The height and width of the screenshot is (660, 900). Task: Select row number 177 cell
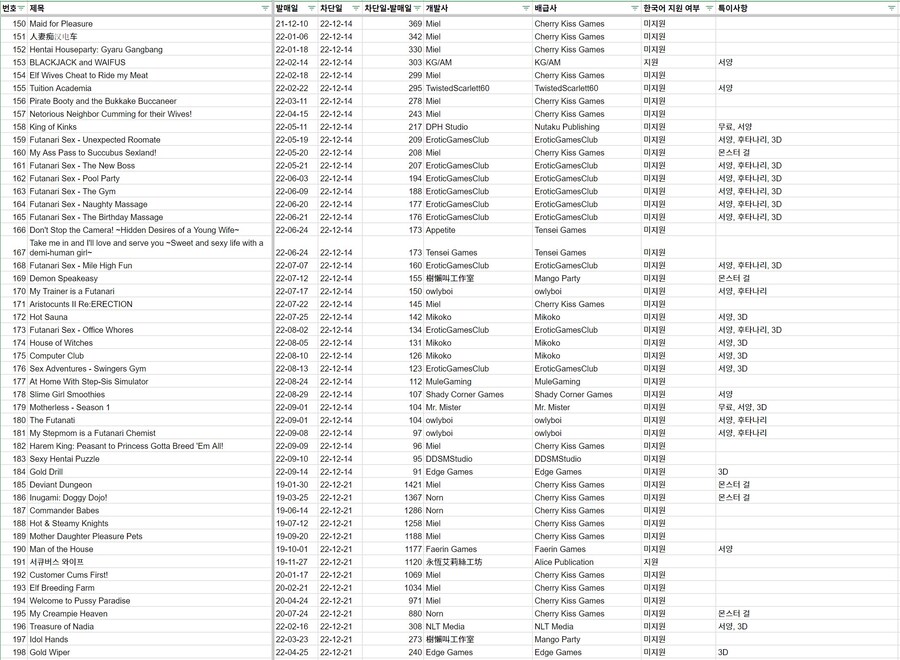[x=14, y=382]
